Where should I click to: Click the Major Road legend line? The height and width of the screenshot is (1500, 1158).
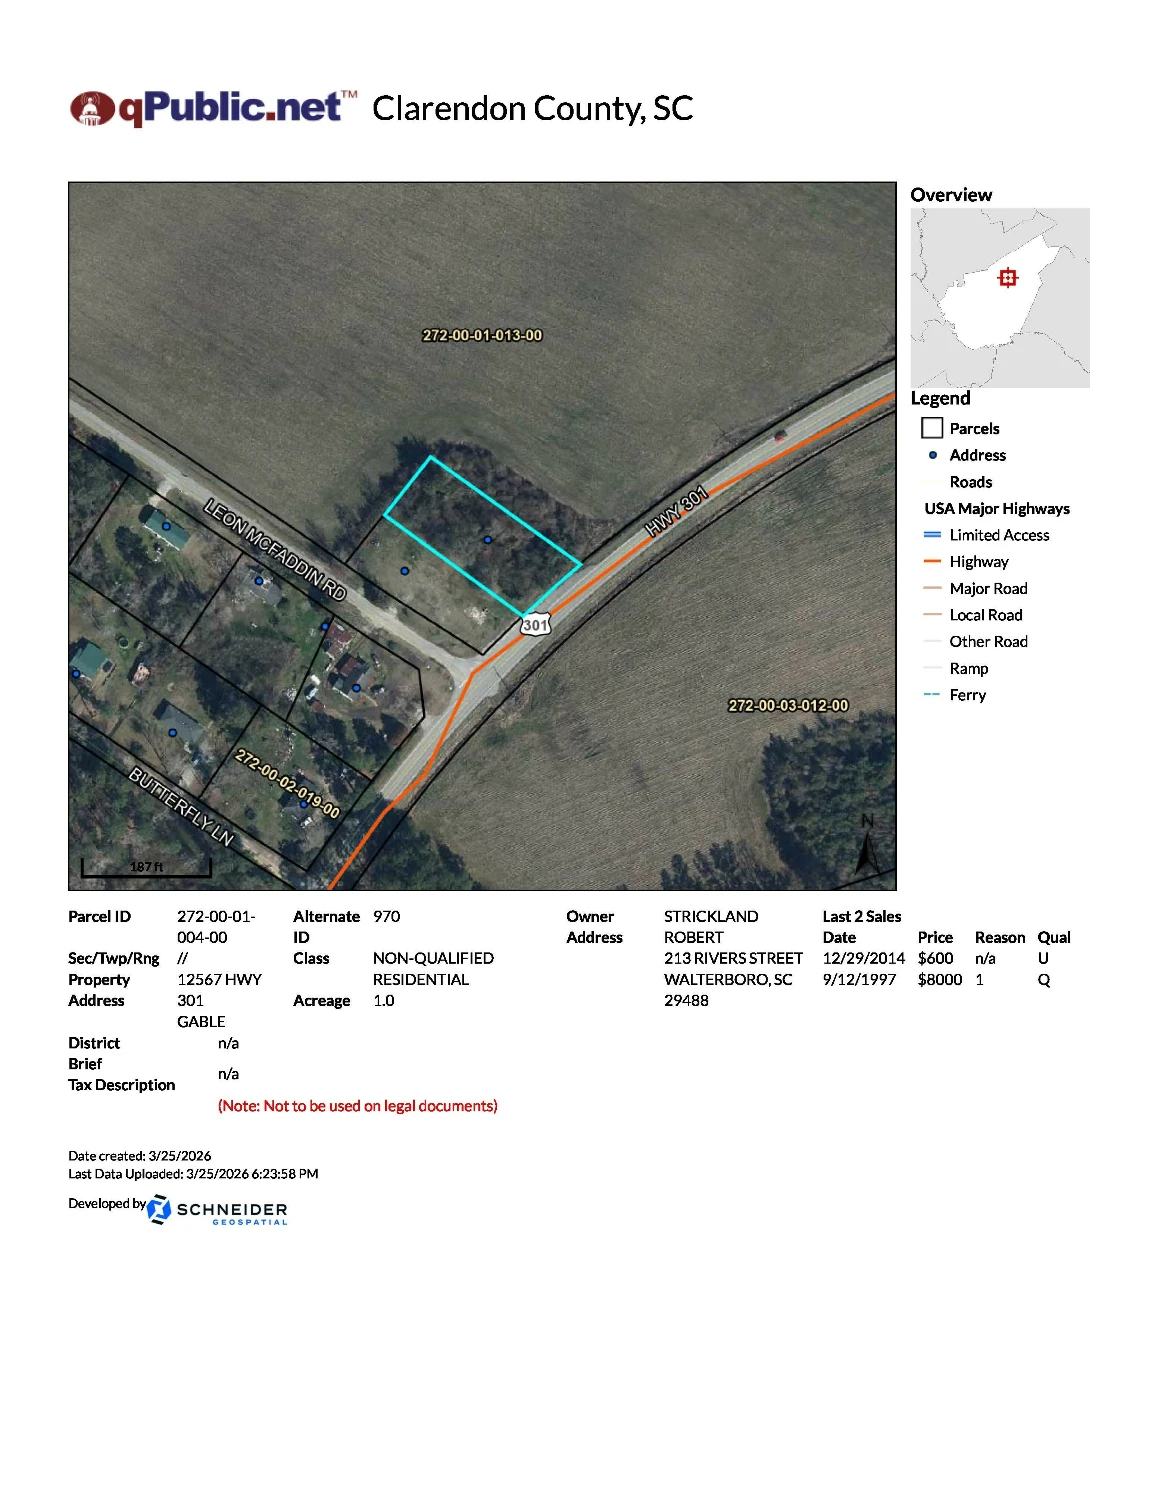coord(932,588)
